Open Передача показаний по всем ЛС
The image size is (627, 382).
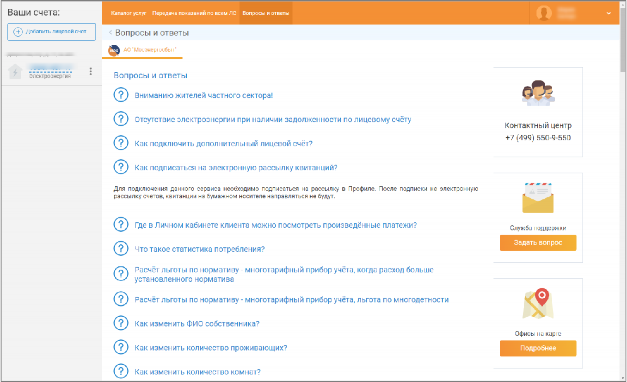point(194,13)
